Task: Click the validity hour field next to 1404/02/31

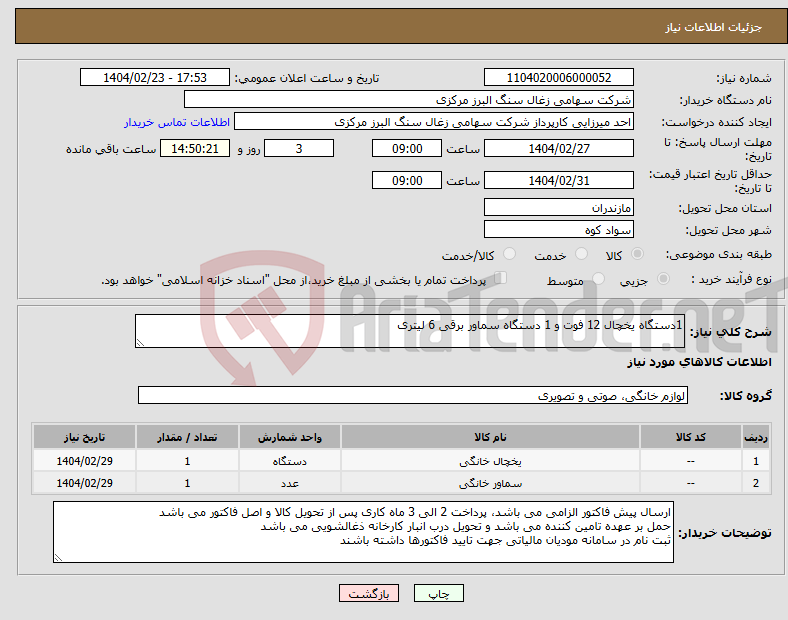Action: click(407, 180)
